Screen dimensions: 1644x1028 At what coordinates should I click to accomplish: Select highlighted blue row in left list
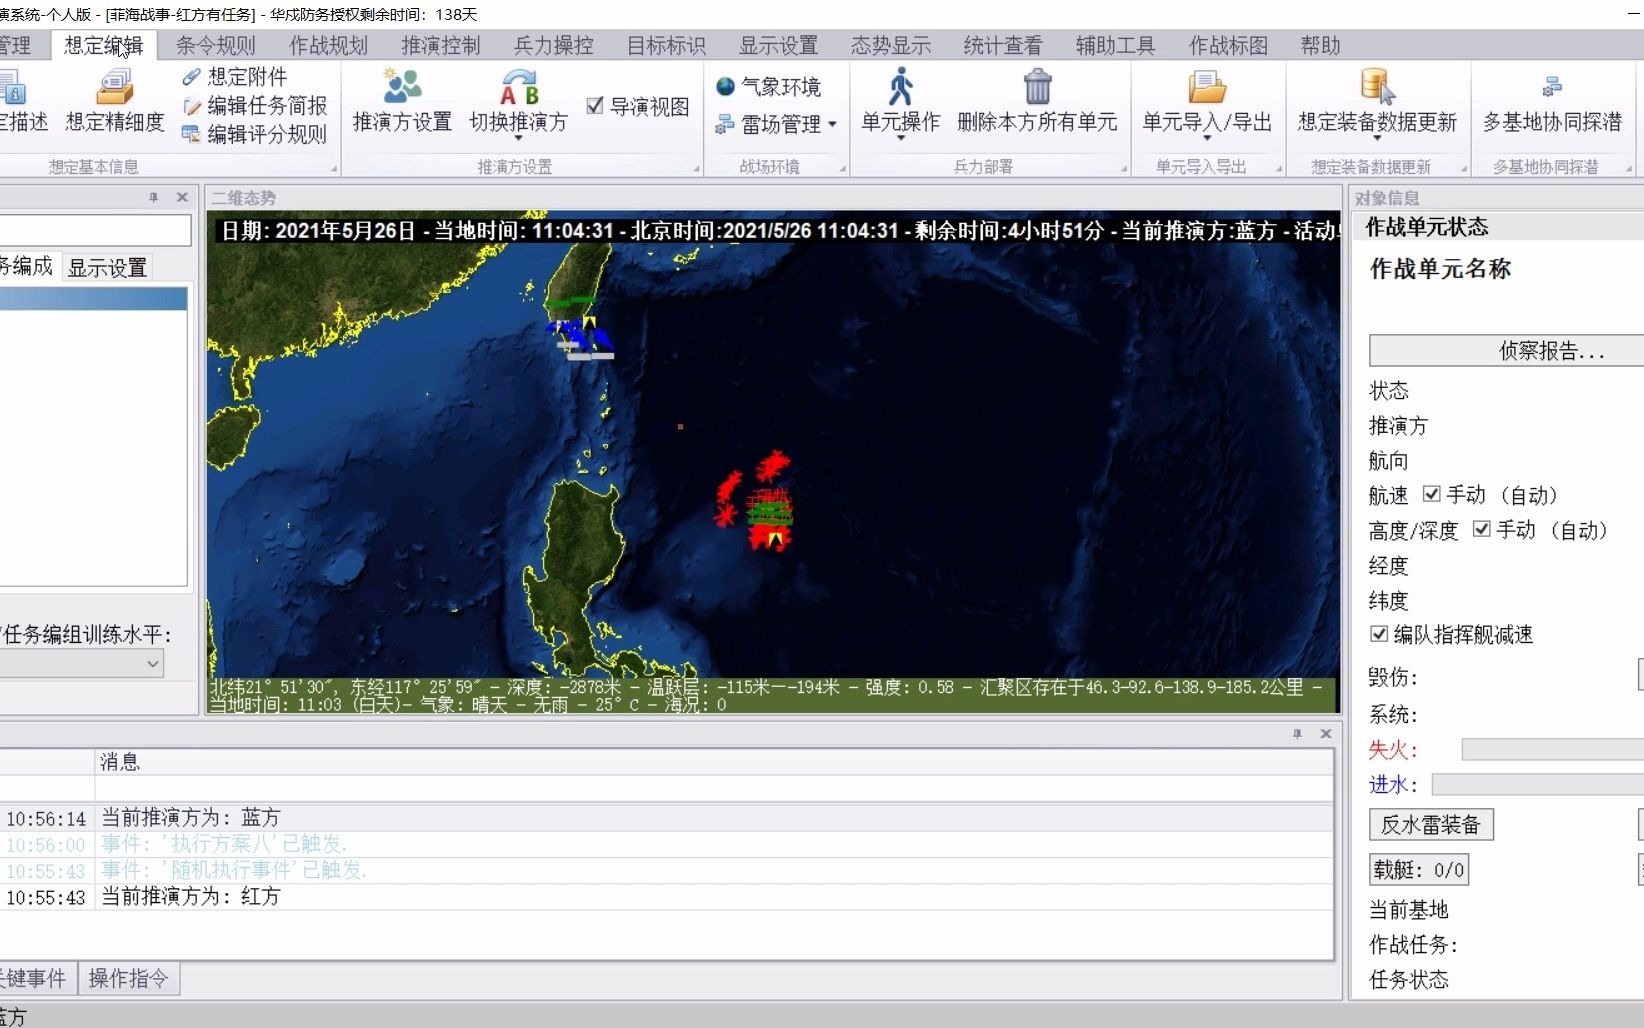tap(93, 298)
